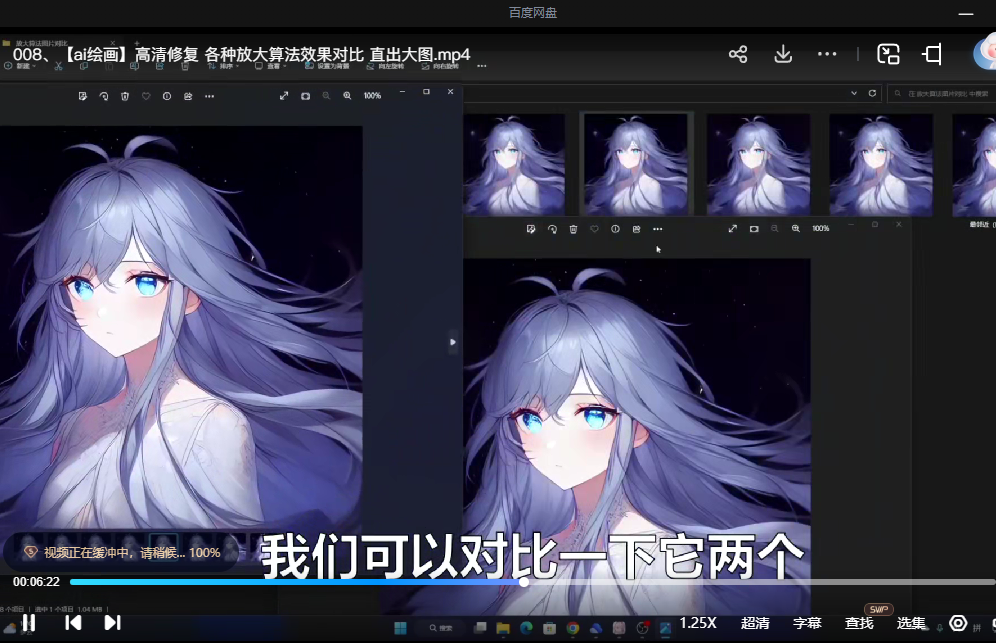Click the share/print icon in right viewer
This screenshot has height=643, width=996.
click(636, 229)
